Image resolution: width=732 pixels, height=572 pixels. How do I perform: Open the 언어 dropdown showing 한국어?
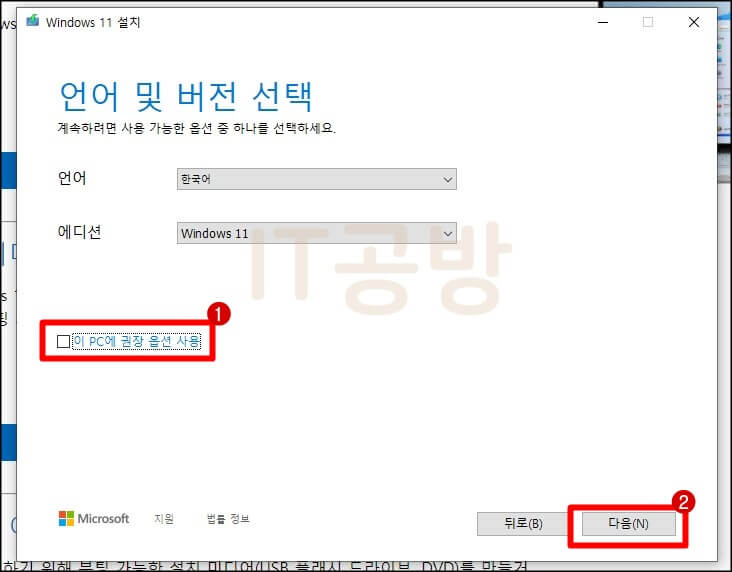coord(317,179)
